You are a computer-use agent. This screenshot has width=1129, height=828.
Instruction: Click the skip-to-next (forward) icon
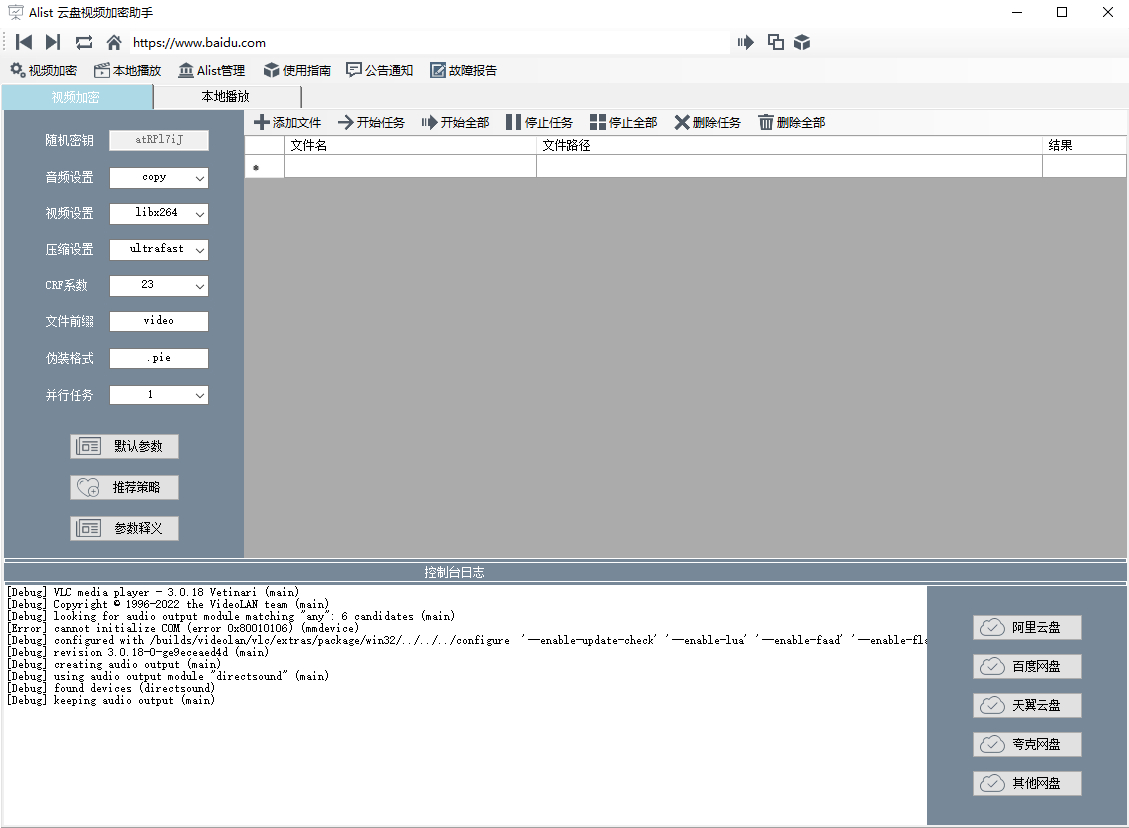[x=53, y=42]
